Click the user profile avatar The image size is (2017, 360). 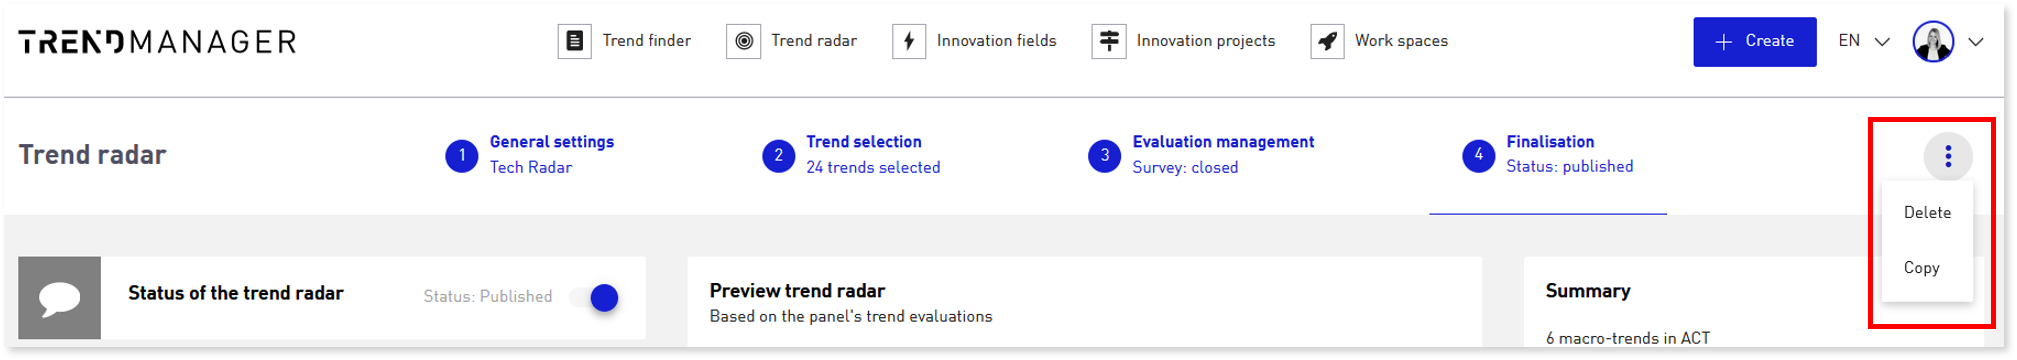pyautogui.click(x=1933, y=42)
